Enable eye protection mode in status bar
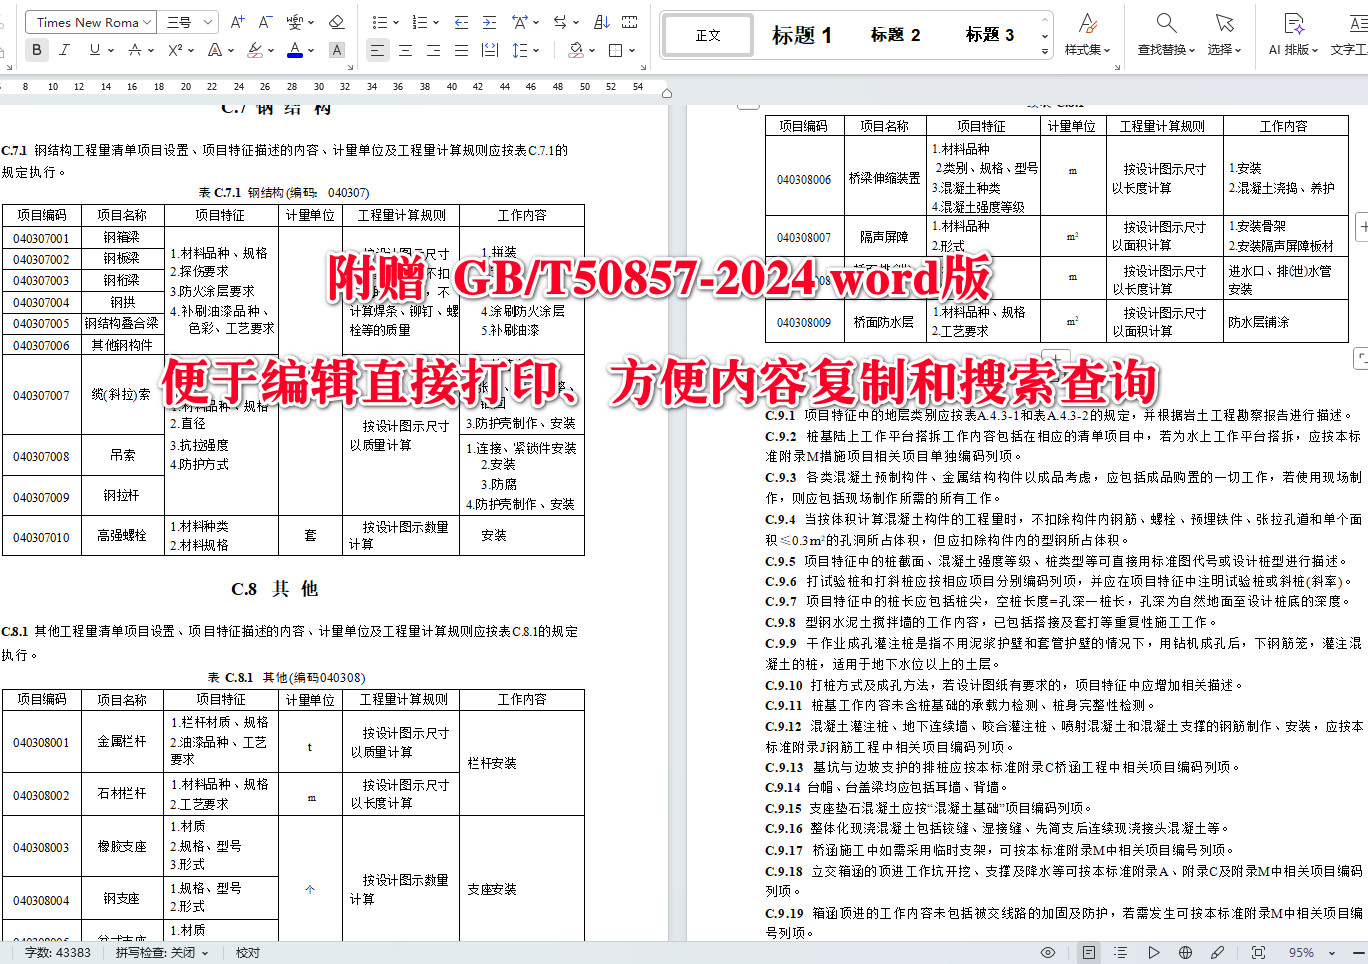The width and height of the screenshot is (1368, 964). (1049, 952)
